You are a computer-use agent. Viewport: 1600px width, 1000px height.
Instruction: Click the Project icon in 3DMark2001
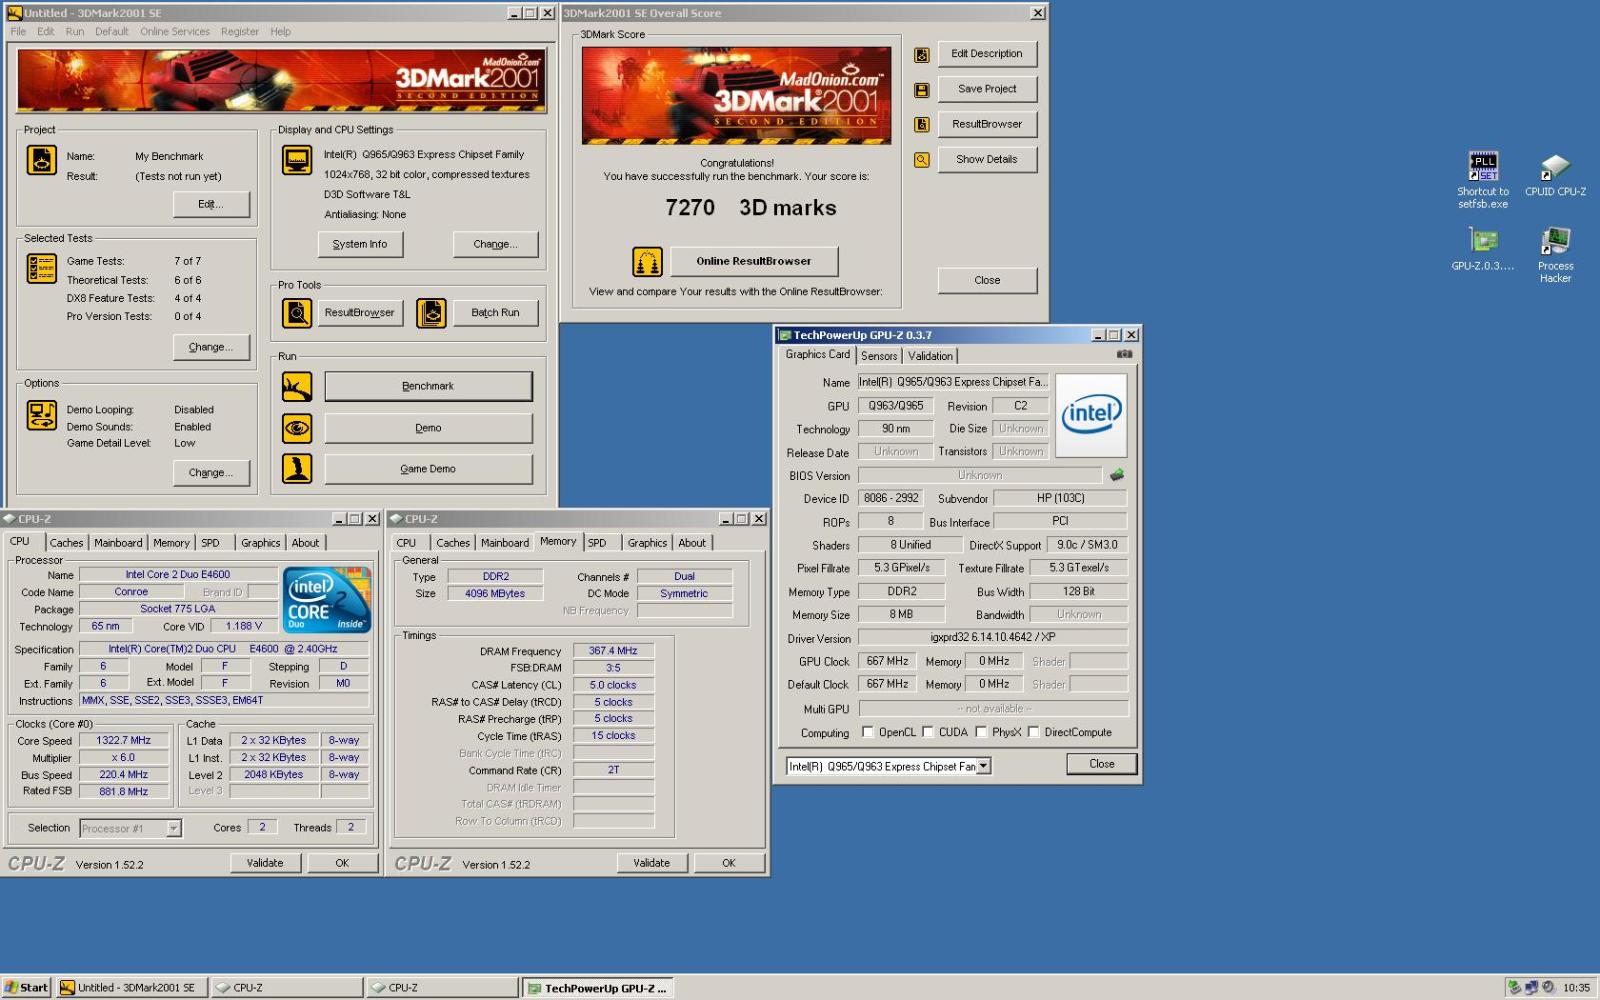coord(41,160)
